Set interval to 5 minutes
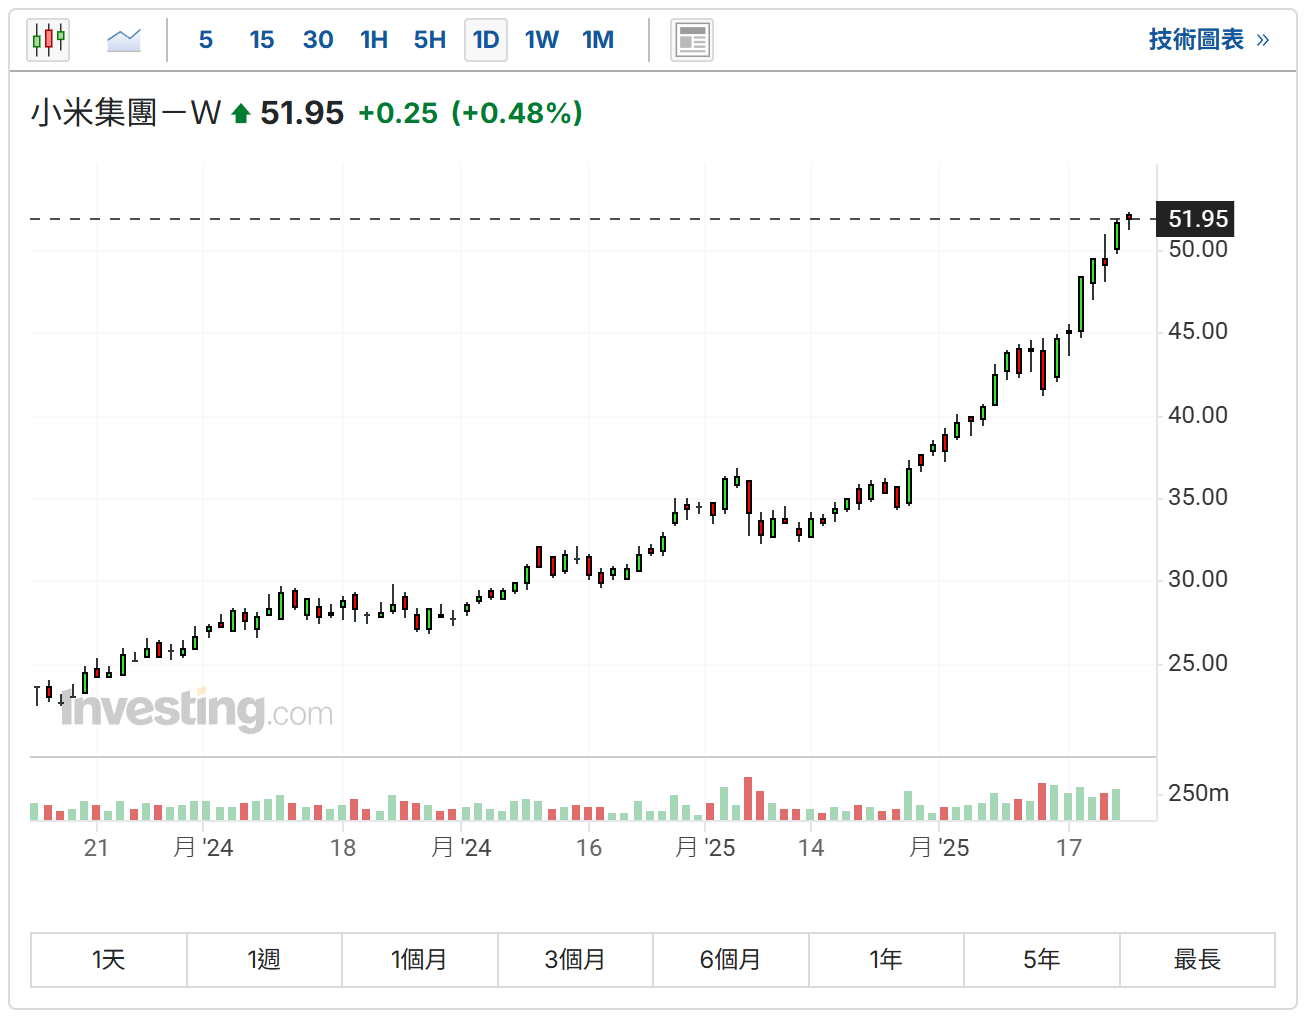Viewport: 1305px width, 1023px height. pyautogui.click(x=206, y=40)
